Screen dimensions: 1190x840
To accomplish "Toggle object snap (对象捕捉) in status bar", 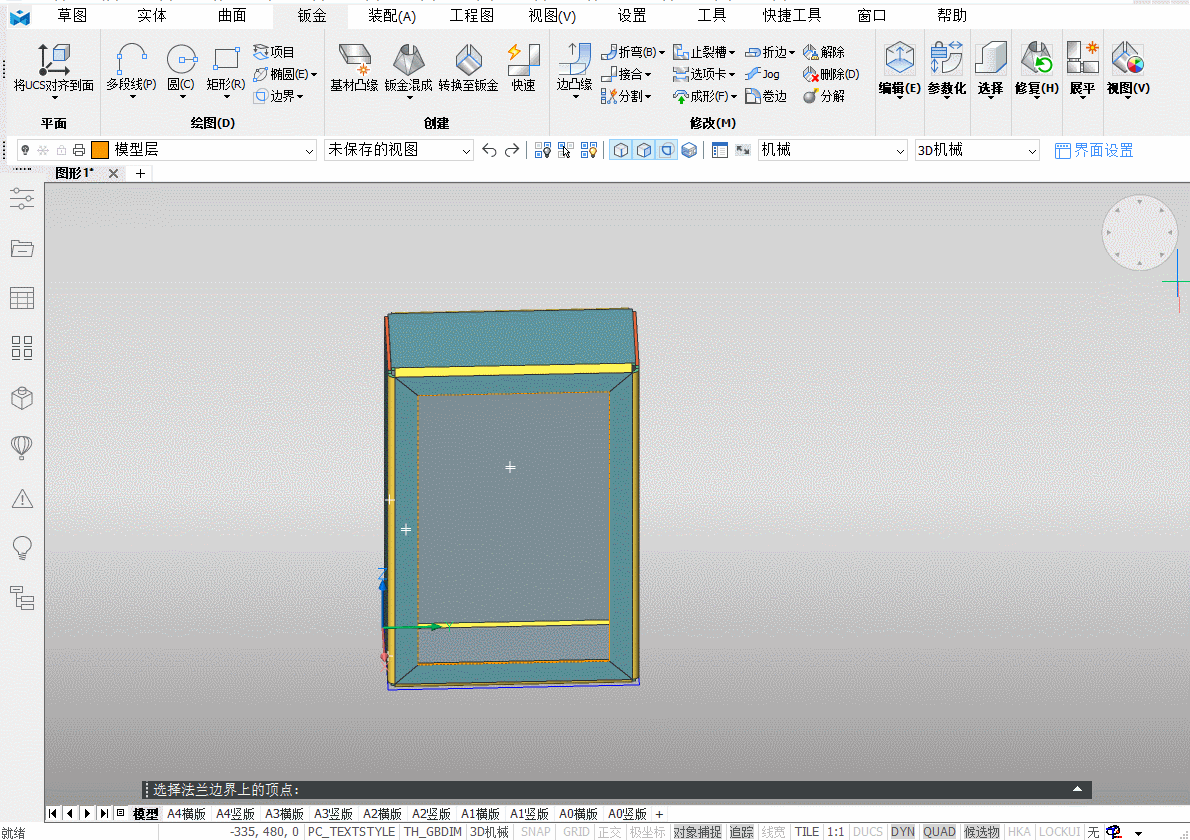I will [x=697, y=832].
